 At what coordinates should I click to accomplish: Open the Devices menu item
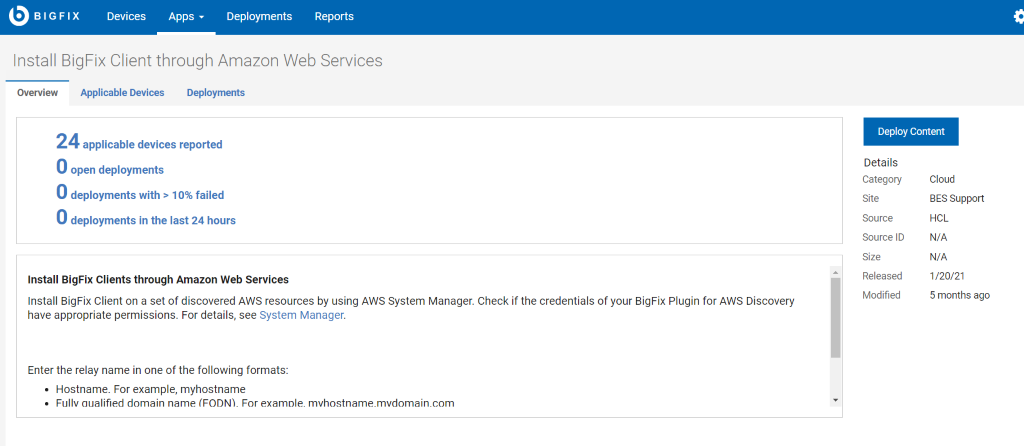(x=126, y=16)
